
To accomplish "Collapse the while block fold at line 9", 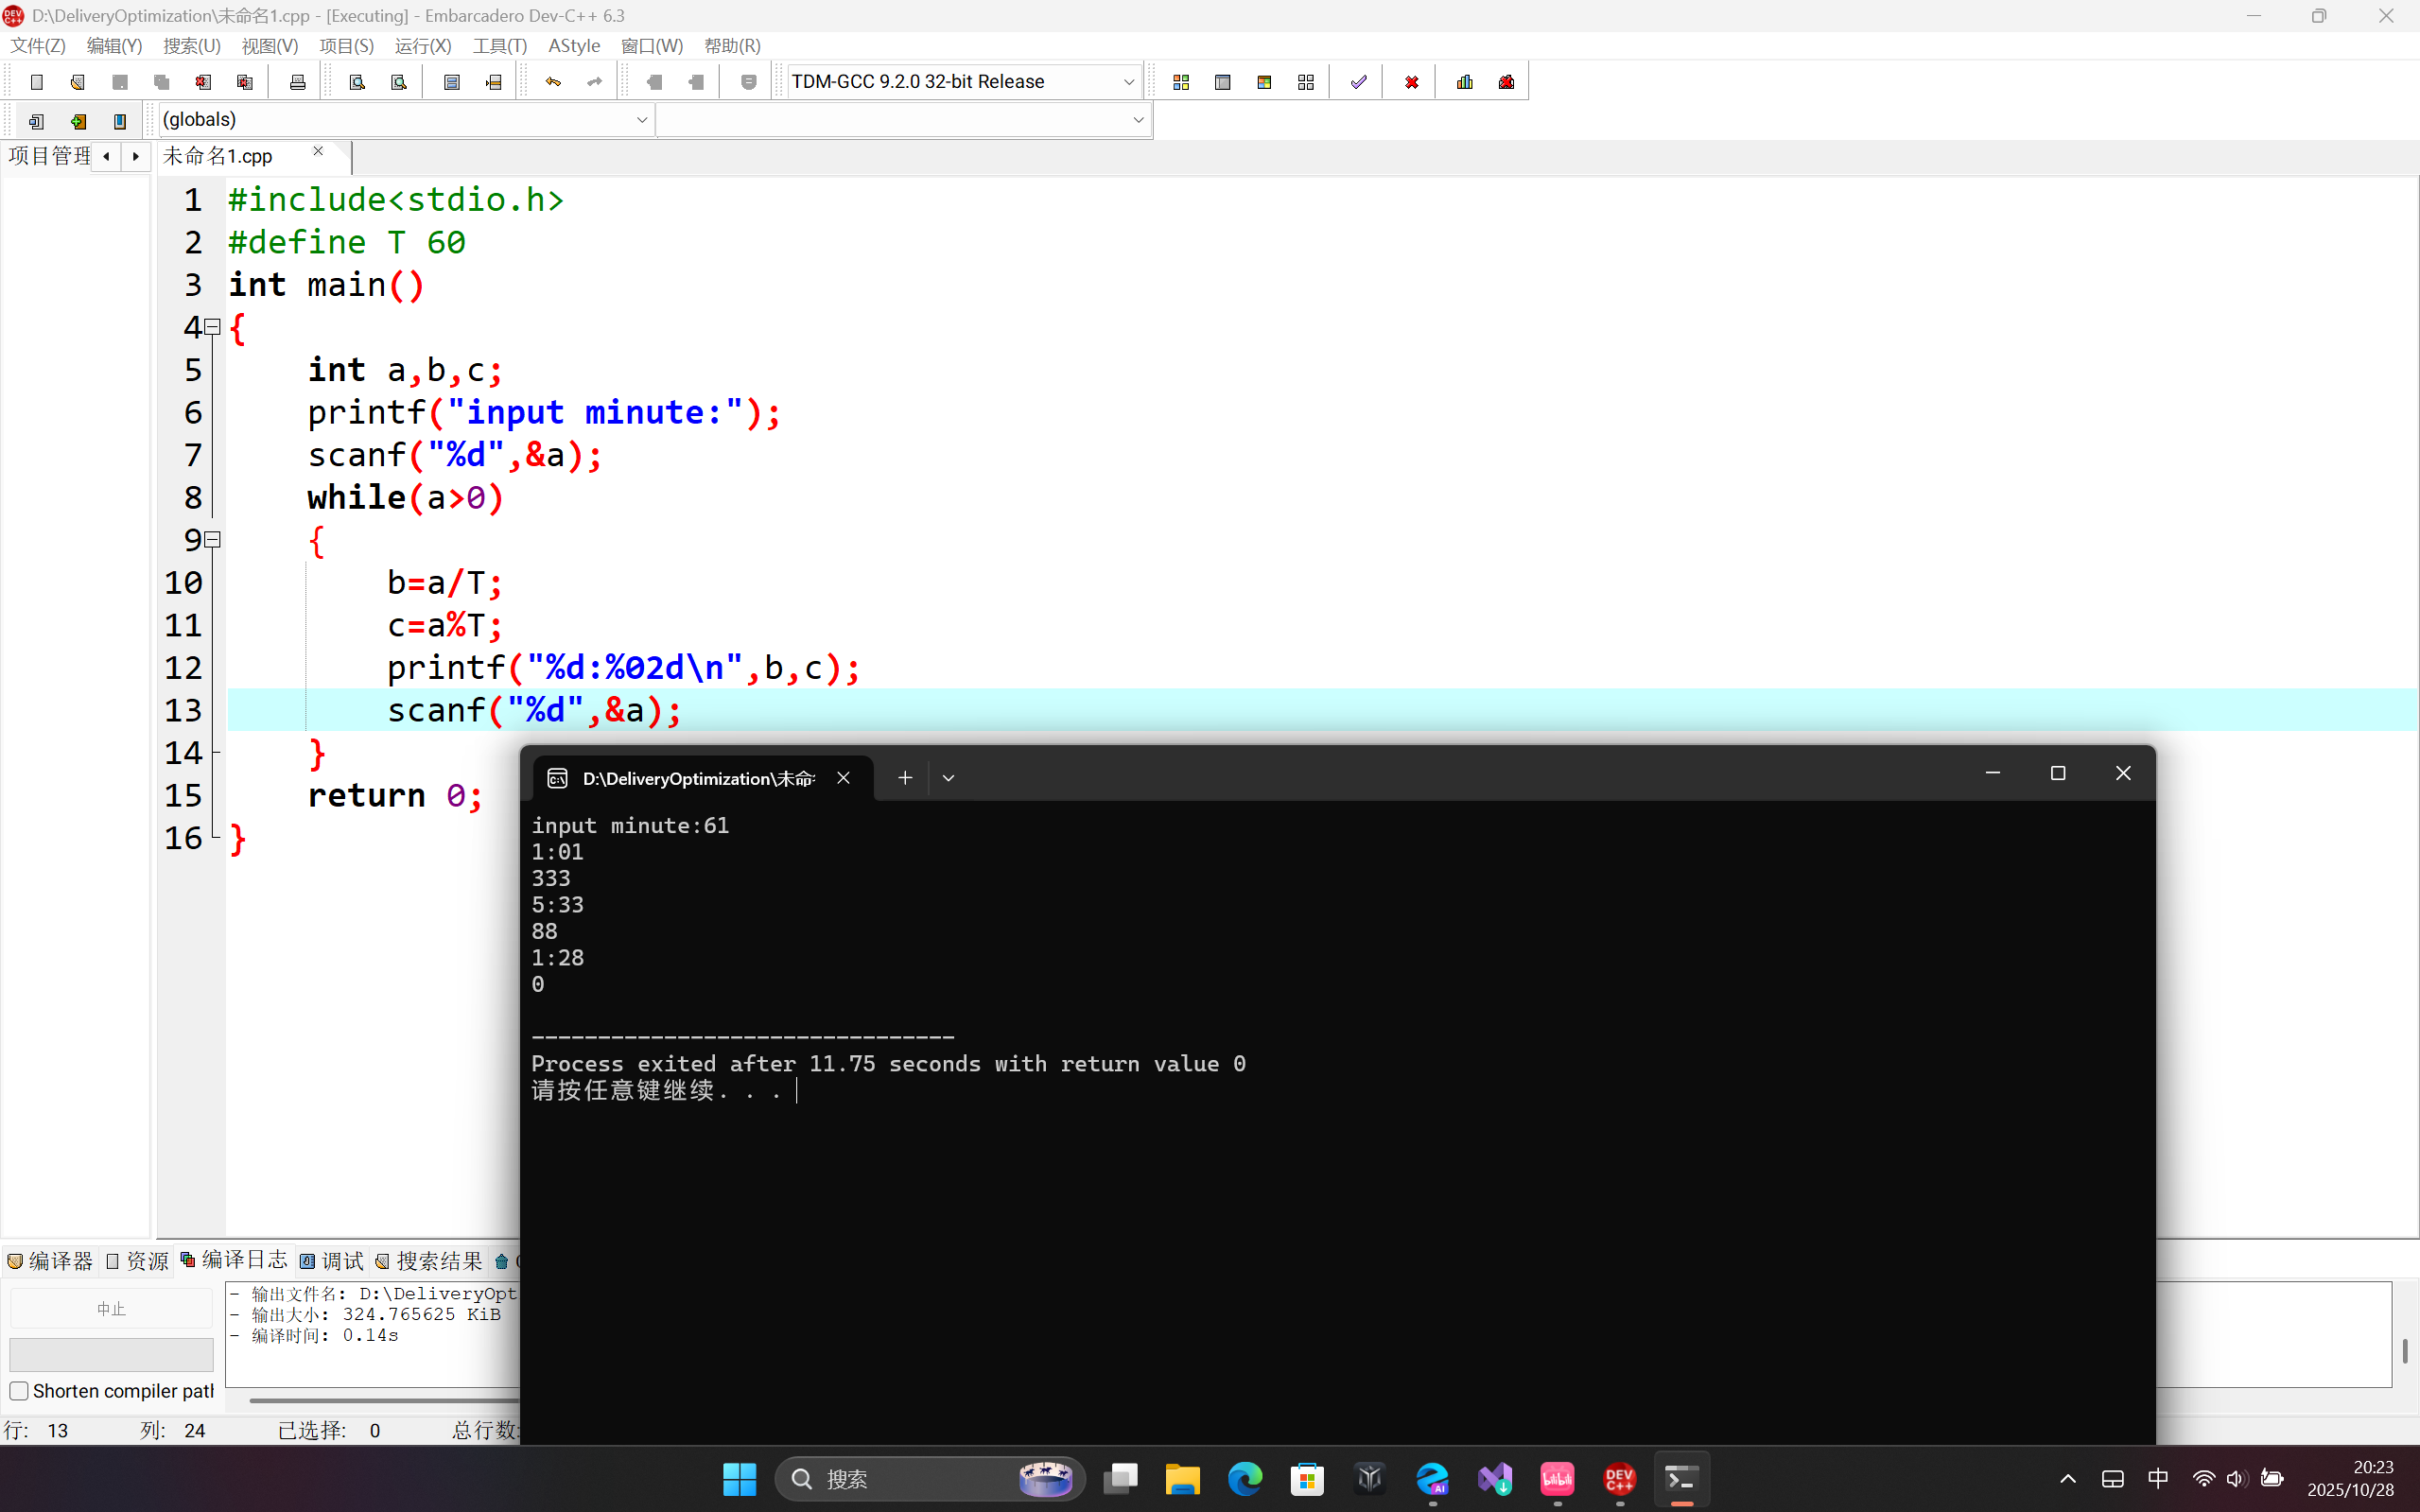I will click(213, 540).
